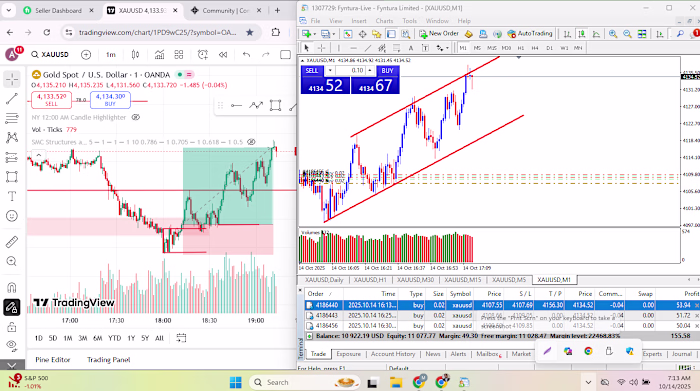This screenshot has width=700, height=391.
Task: Open the 1m interval dropdown in TradingView
Action: (111, 54)
